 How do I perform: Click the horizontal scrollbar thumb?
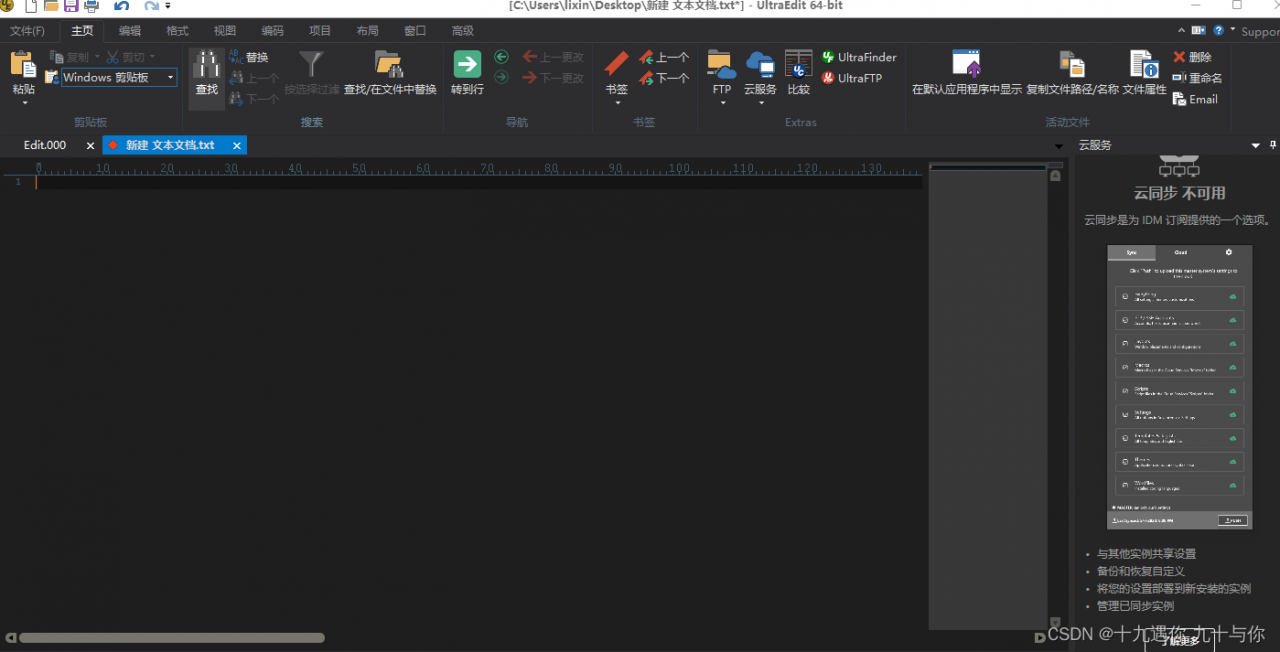[172, 637]
